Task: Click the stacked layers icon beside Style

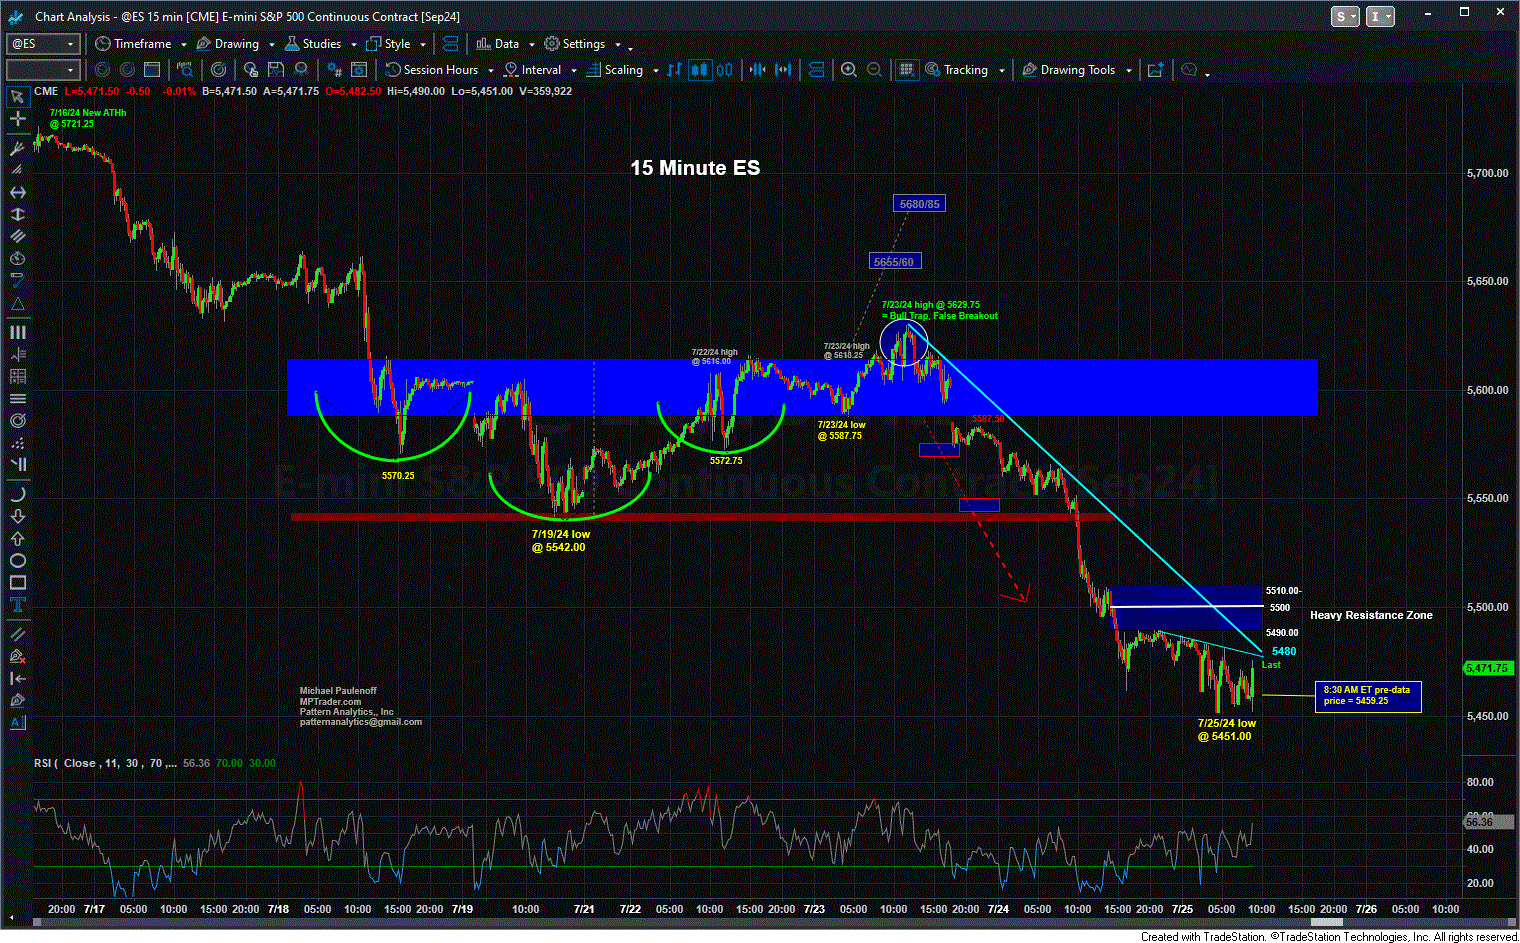Action: pyautogui.click(x=450, y=44)
